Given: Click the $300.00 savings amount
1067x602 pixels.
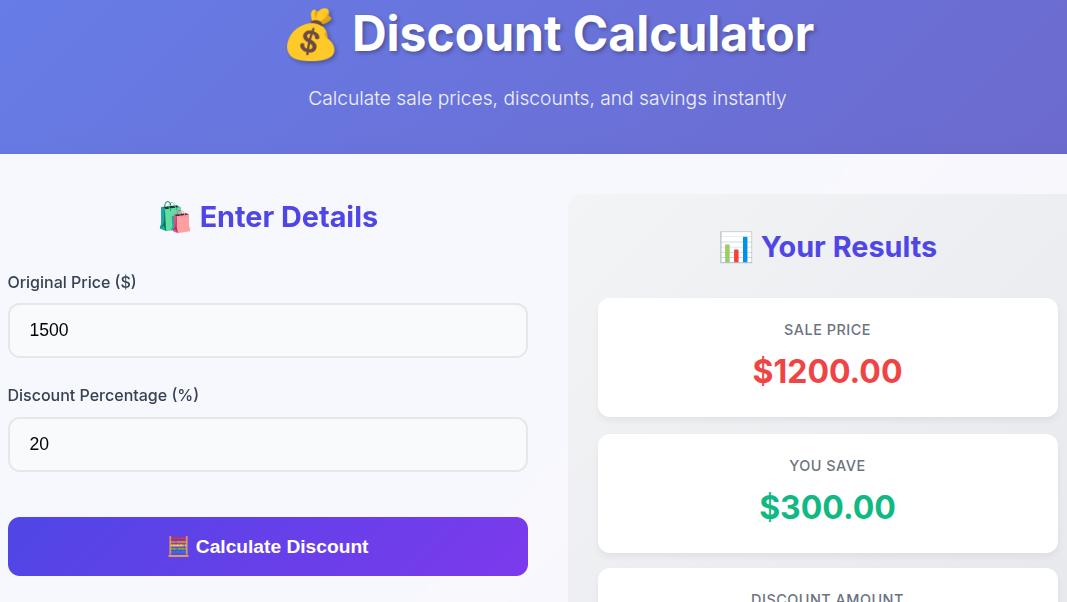Looking at the screenshot, I should (x=827, y=507).
